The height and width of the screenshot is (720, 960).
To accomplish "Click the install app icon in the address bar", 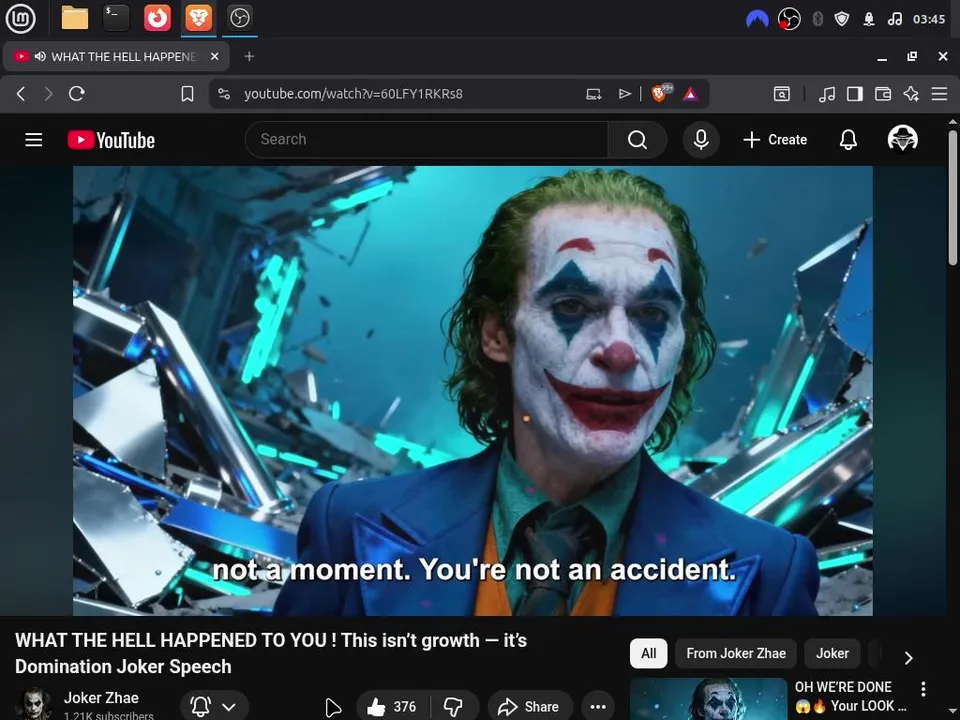I will coord(593,94).
